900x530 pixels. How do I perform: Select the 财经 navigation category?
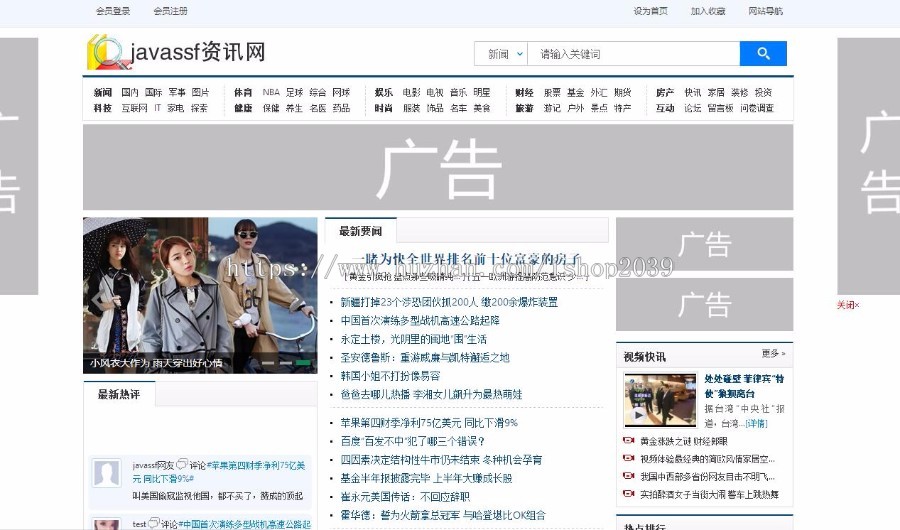[x=524, y=92]
